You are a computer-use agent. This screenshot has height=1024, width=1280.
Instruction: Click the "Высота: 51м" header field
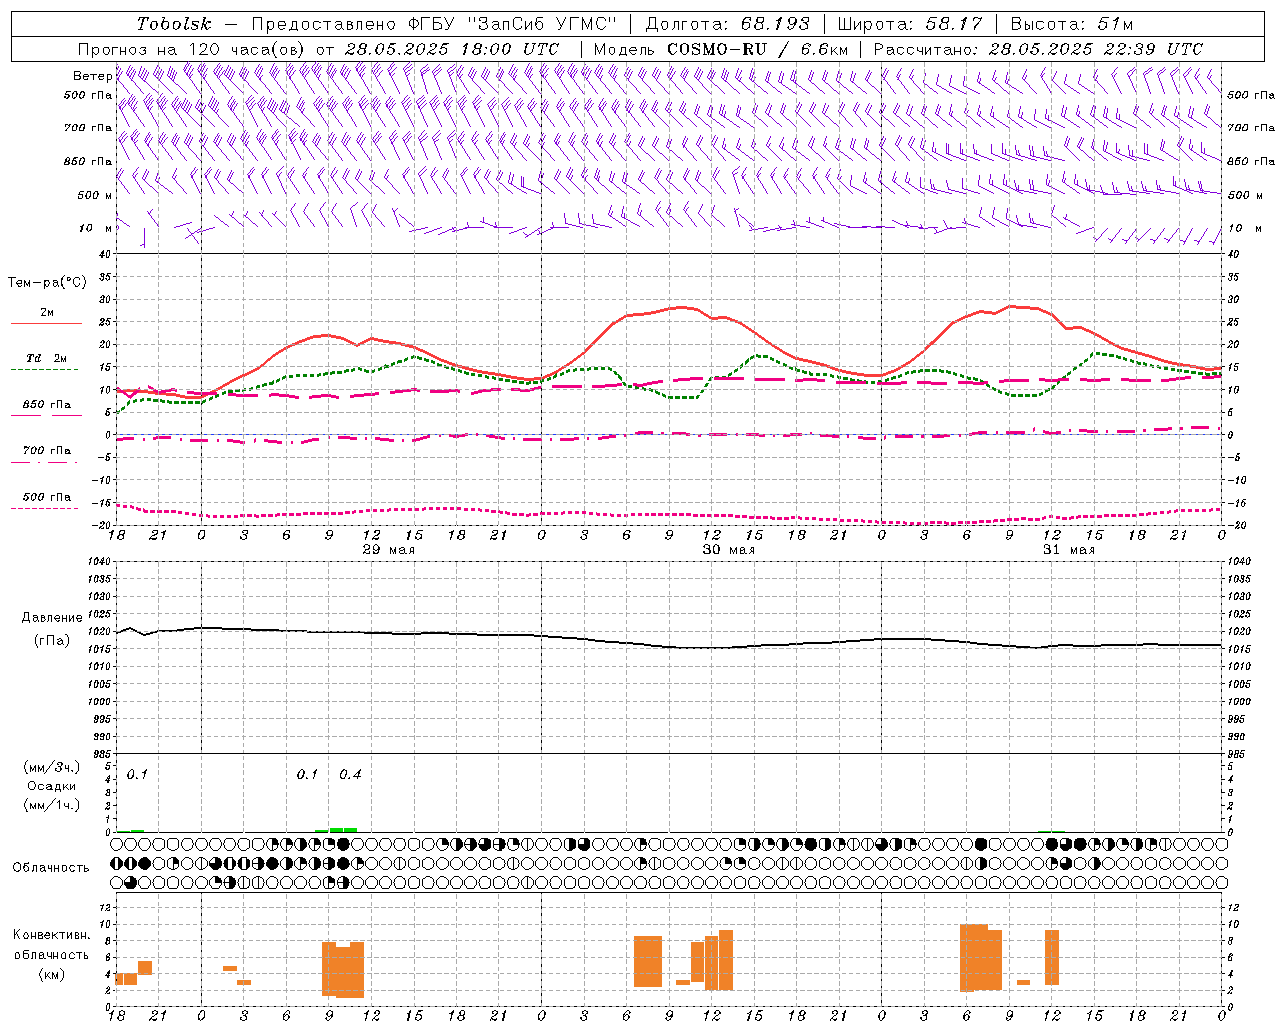(x=1072, y=23)
